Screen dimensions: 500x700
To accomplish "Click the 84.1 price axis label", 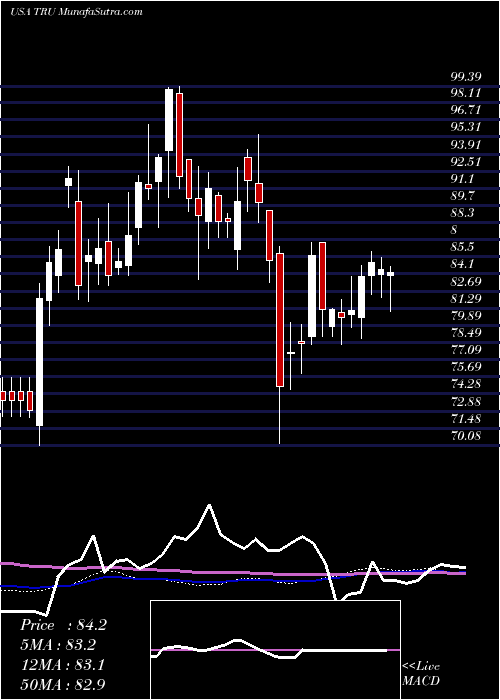I will pyautogui.click(x=463, y=264).
